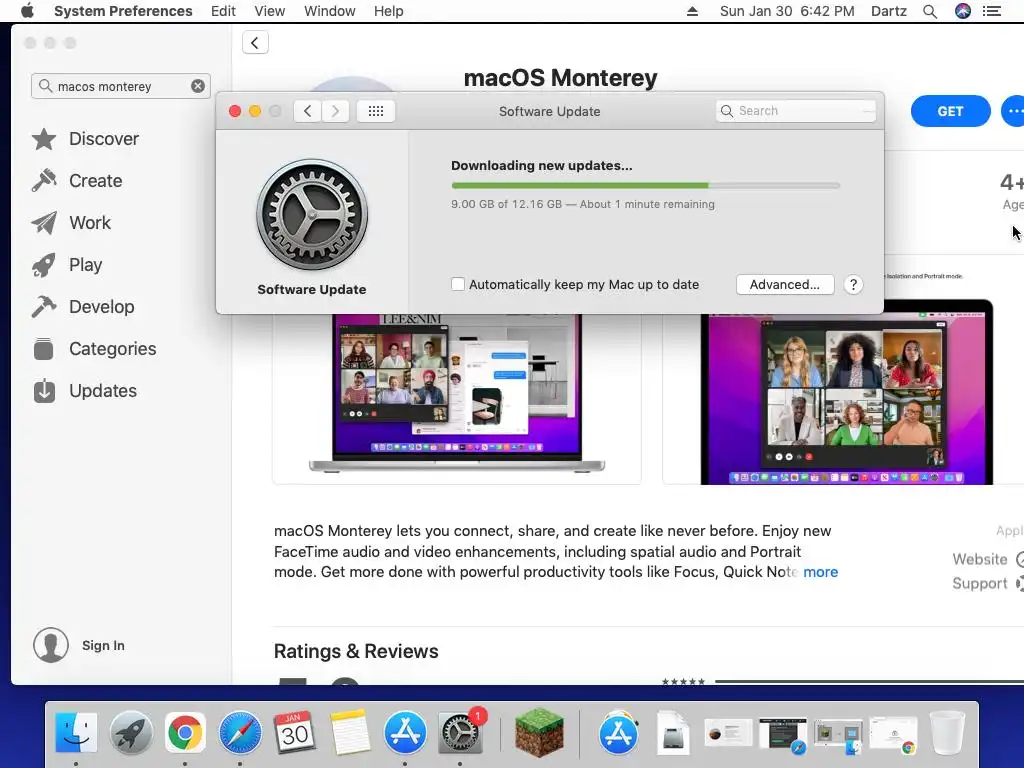Browse Categories in App Store sidebar
Image resolution: width=1024 pixels, height=768 pixels.
94,349
